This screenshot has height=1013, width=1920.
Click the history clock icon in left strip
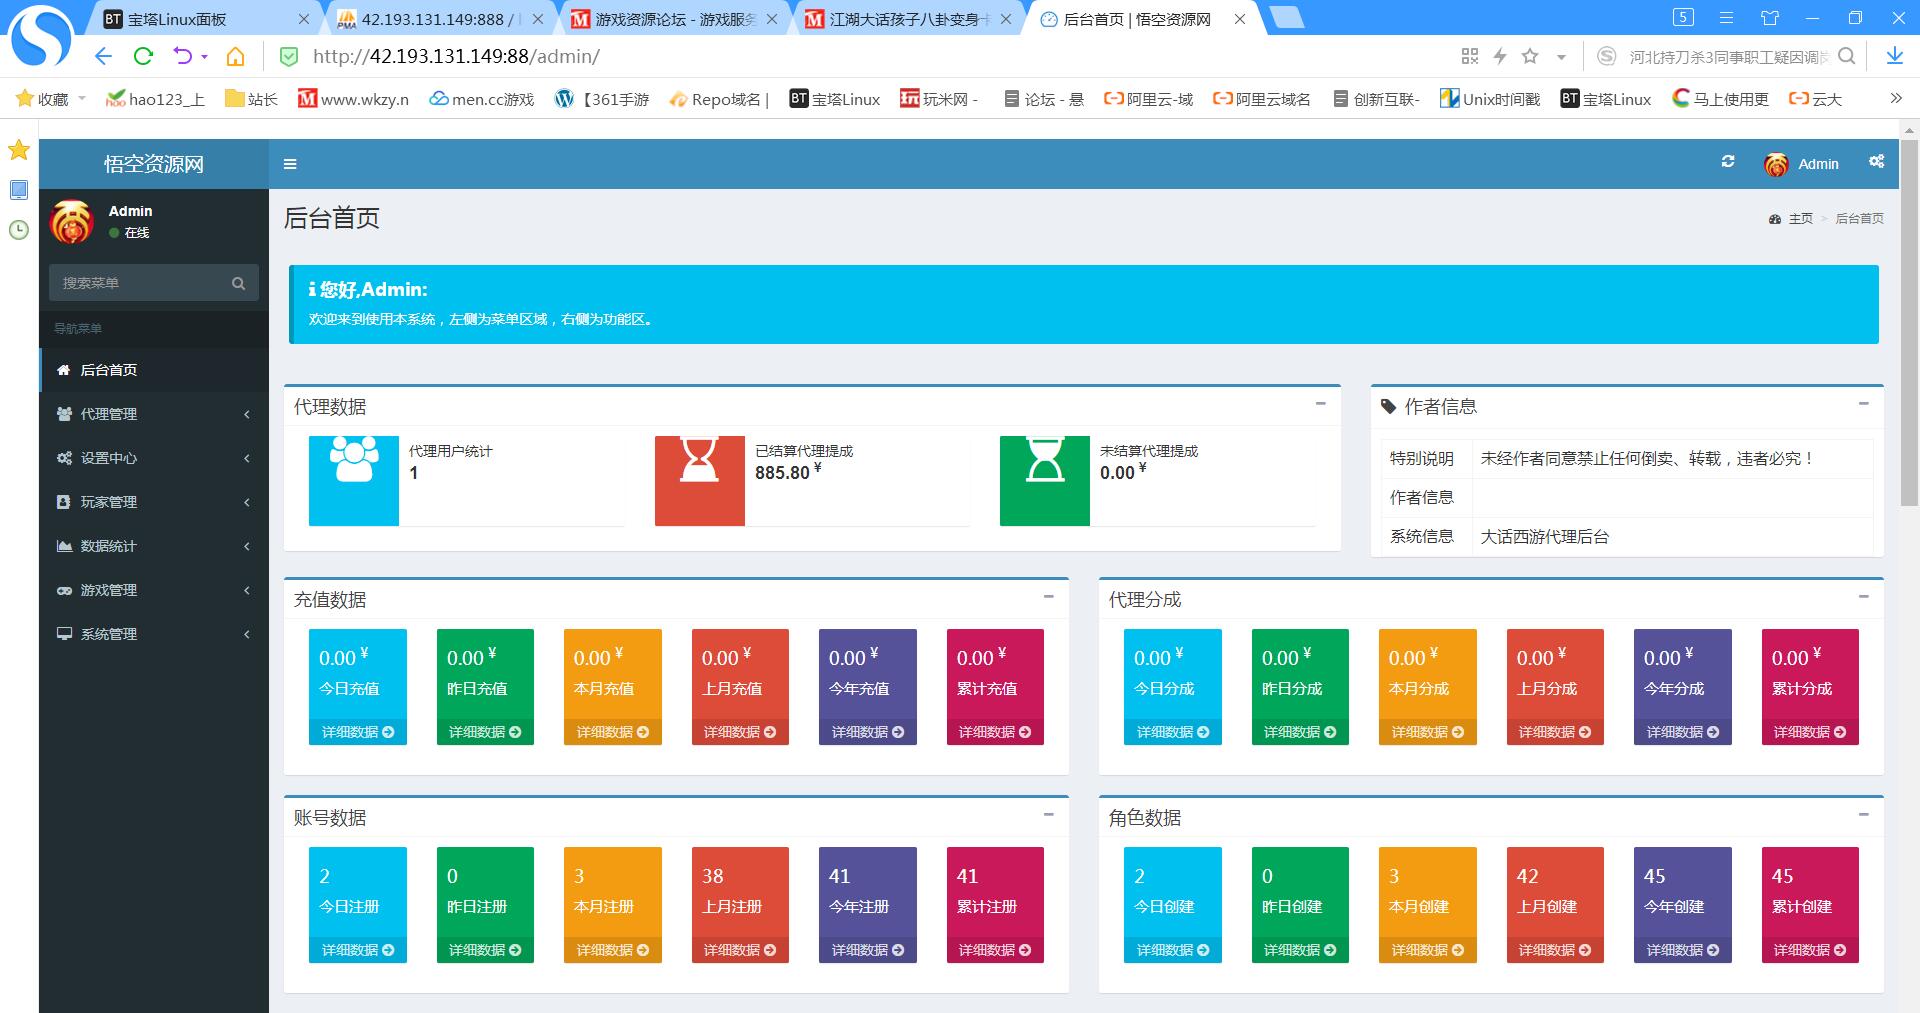coord(18,230)
